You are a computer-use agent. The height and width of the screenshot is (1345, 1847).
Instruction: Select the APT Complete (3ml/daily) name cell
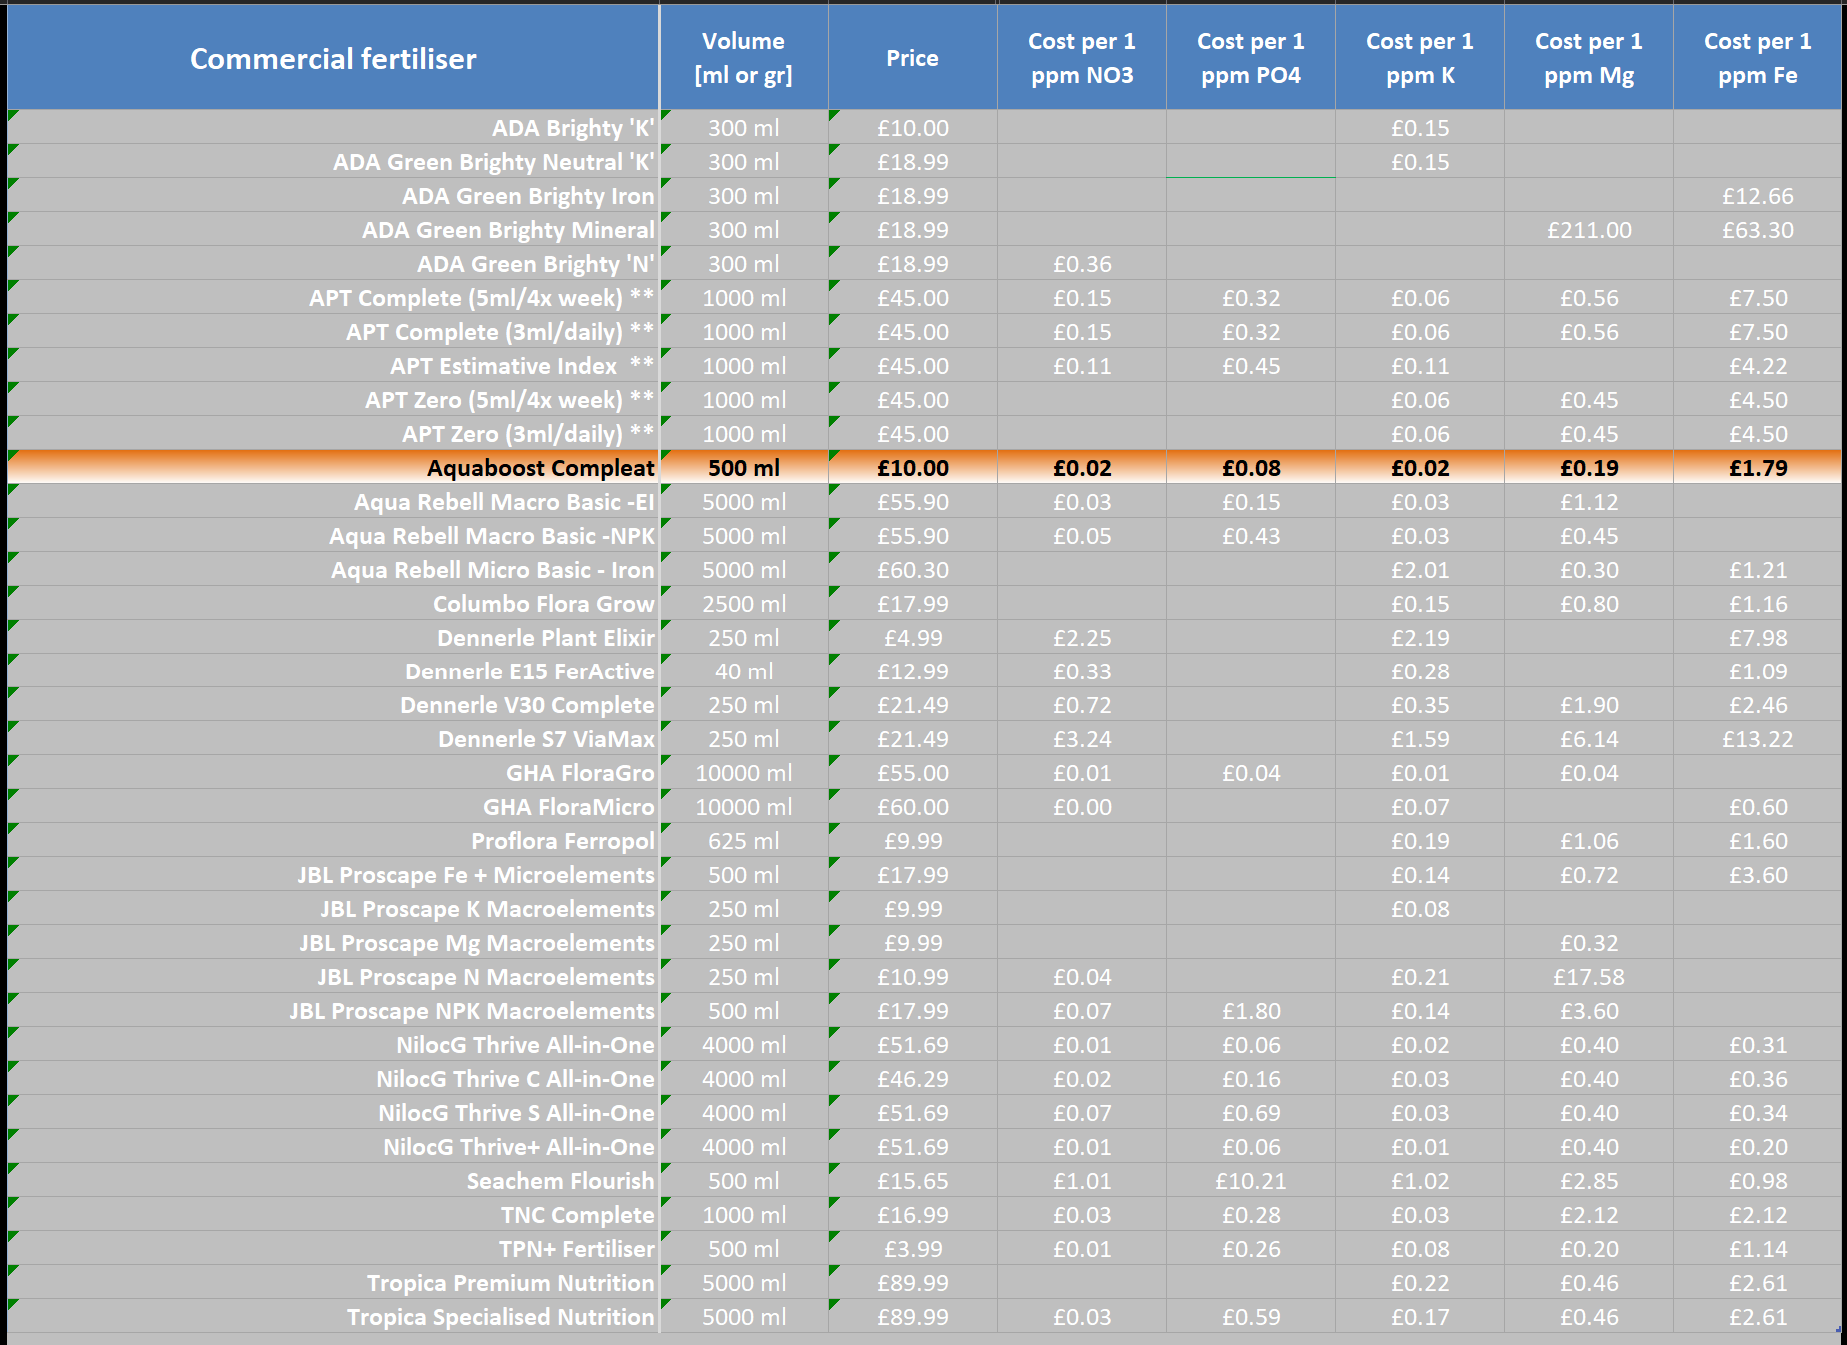333,332
